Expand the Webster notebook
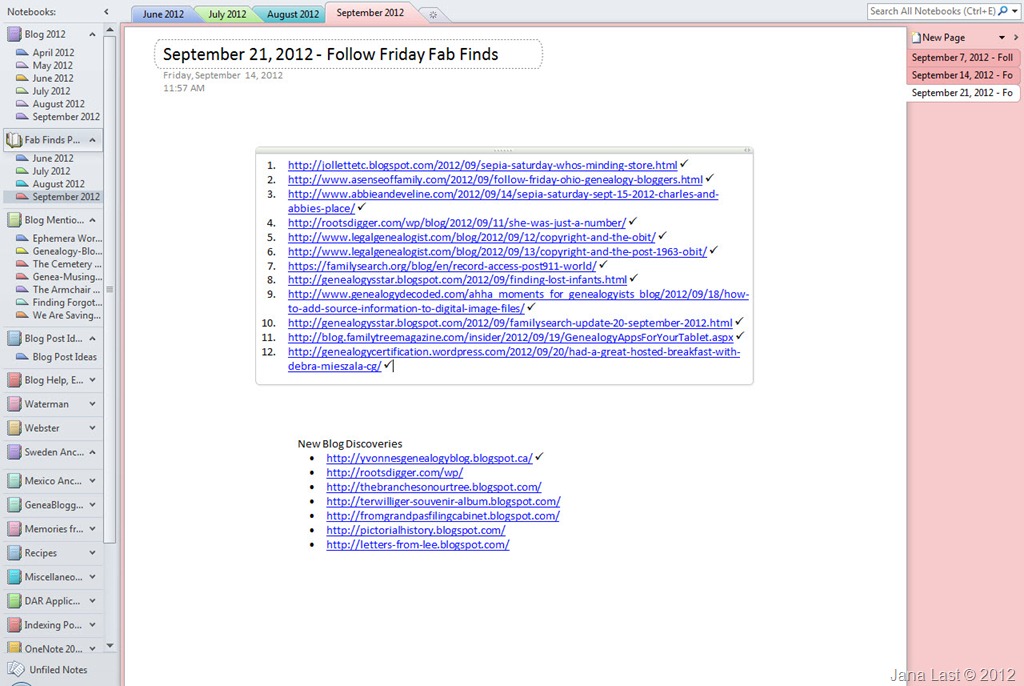Image resolution: width=1024 pixels, height=686 pixels. coord(92,428)
